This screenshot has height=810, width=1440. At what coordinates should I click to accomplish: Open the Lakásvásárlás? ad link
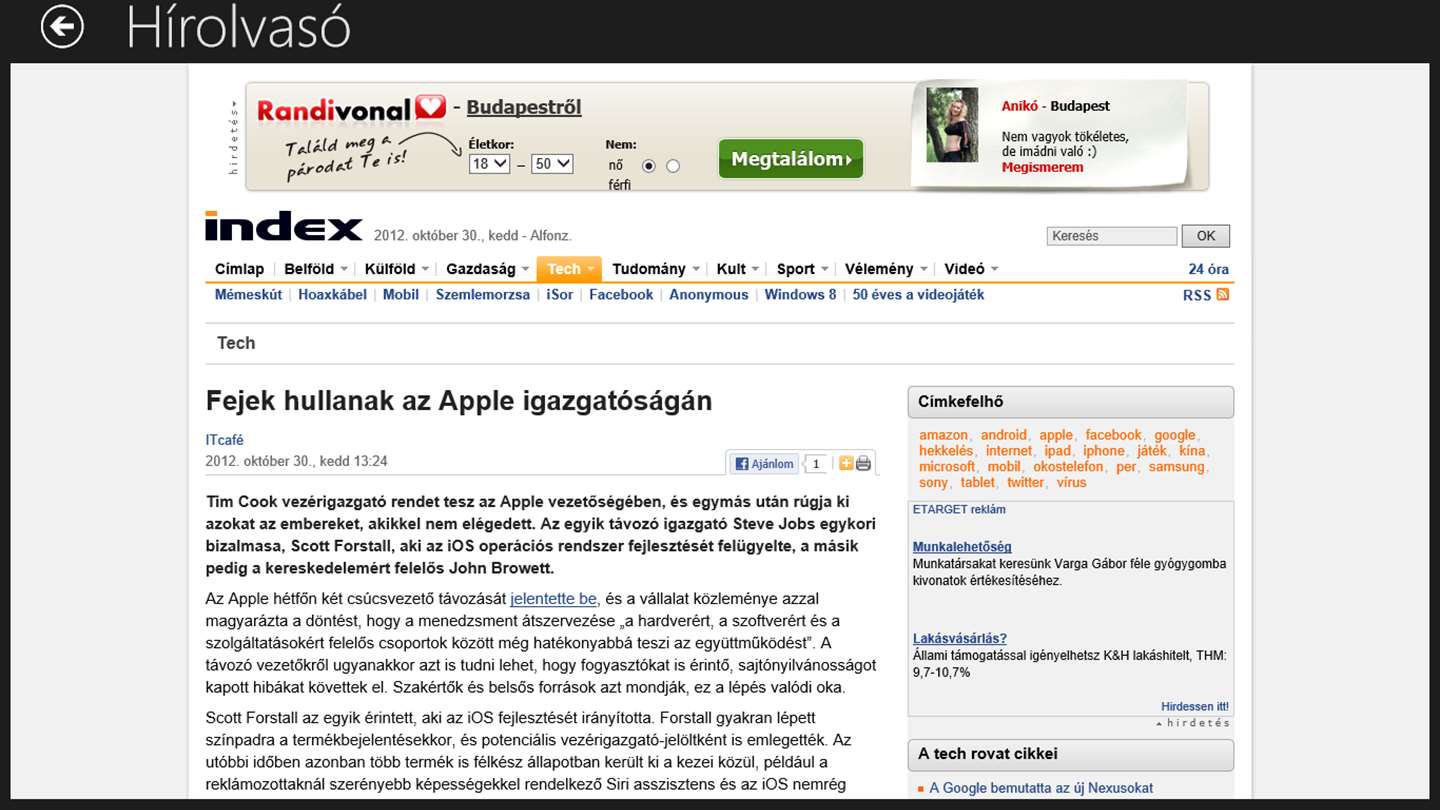[x=960, y=639]
